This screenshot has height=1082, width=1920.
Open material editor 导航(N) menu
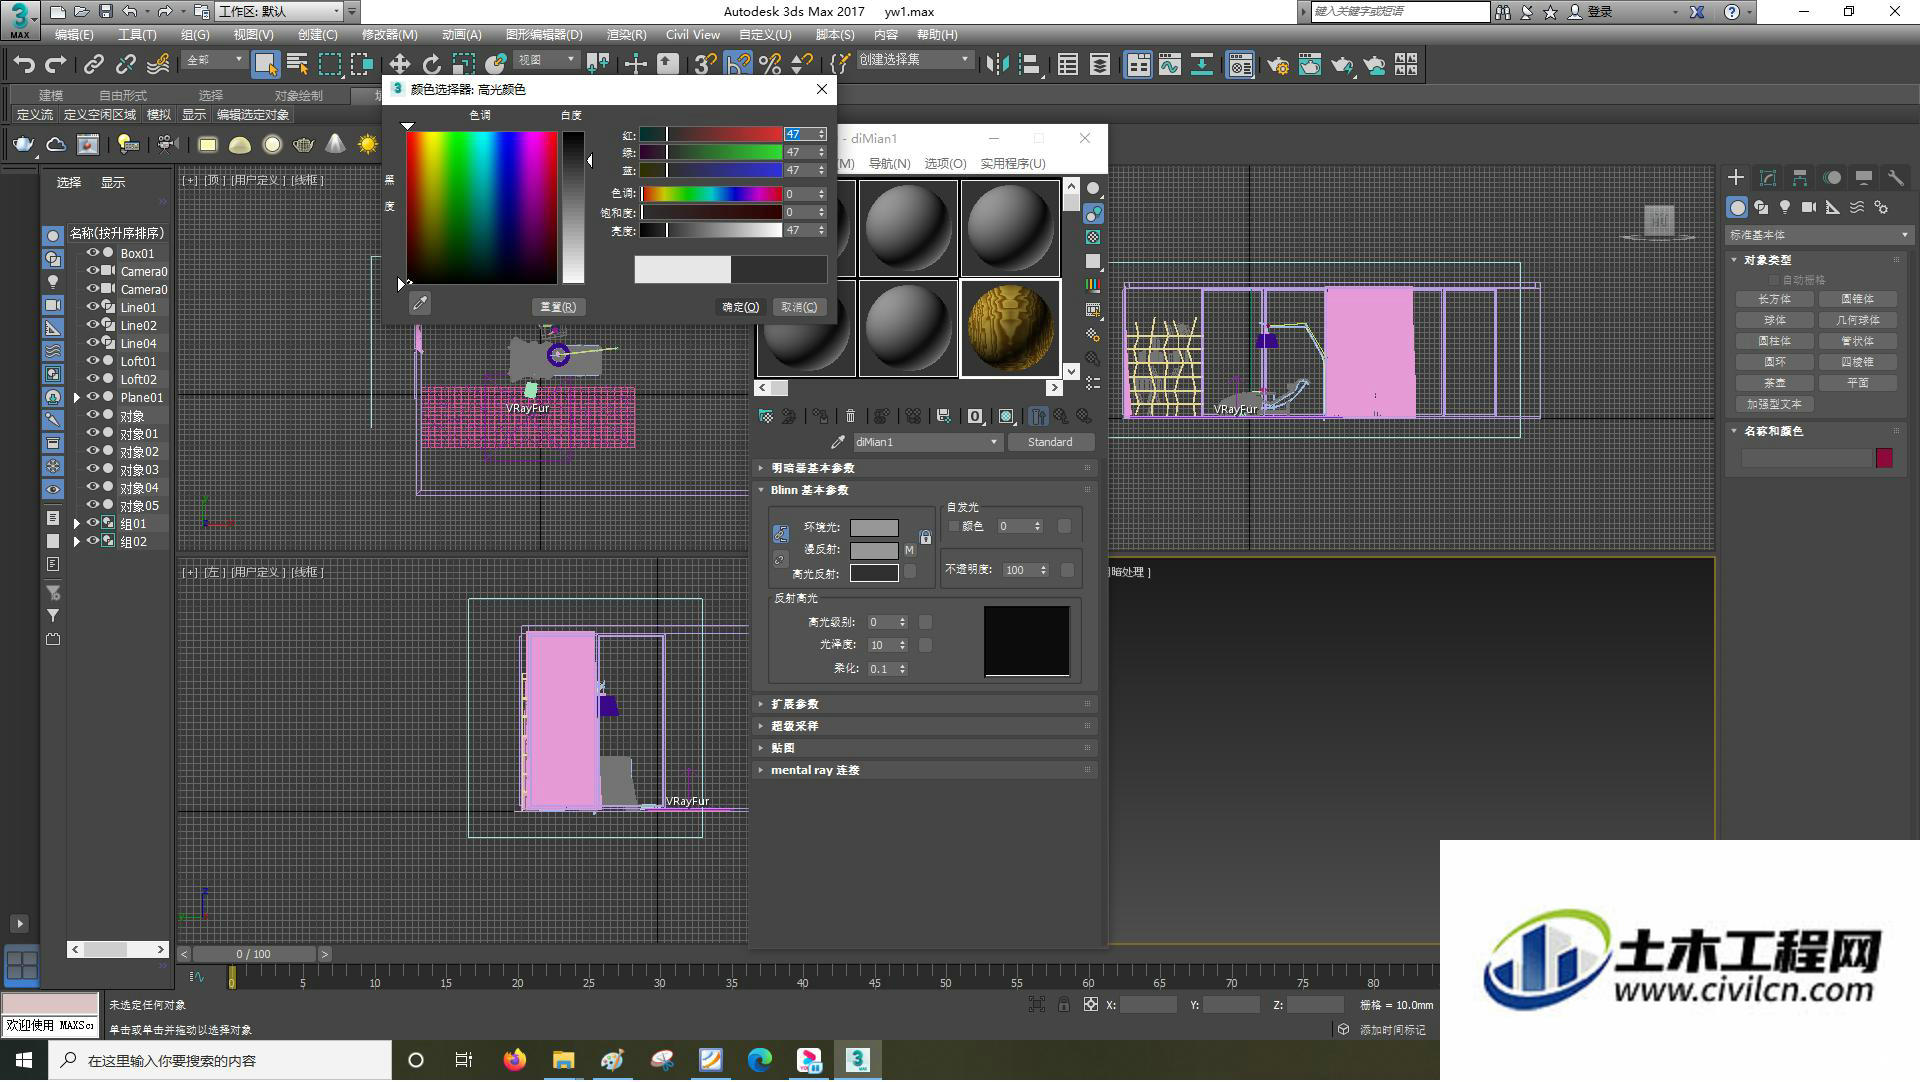889,163
